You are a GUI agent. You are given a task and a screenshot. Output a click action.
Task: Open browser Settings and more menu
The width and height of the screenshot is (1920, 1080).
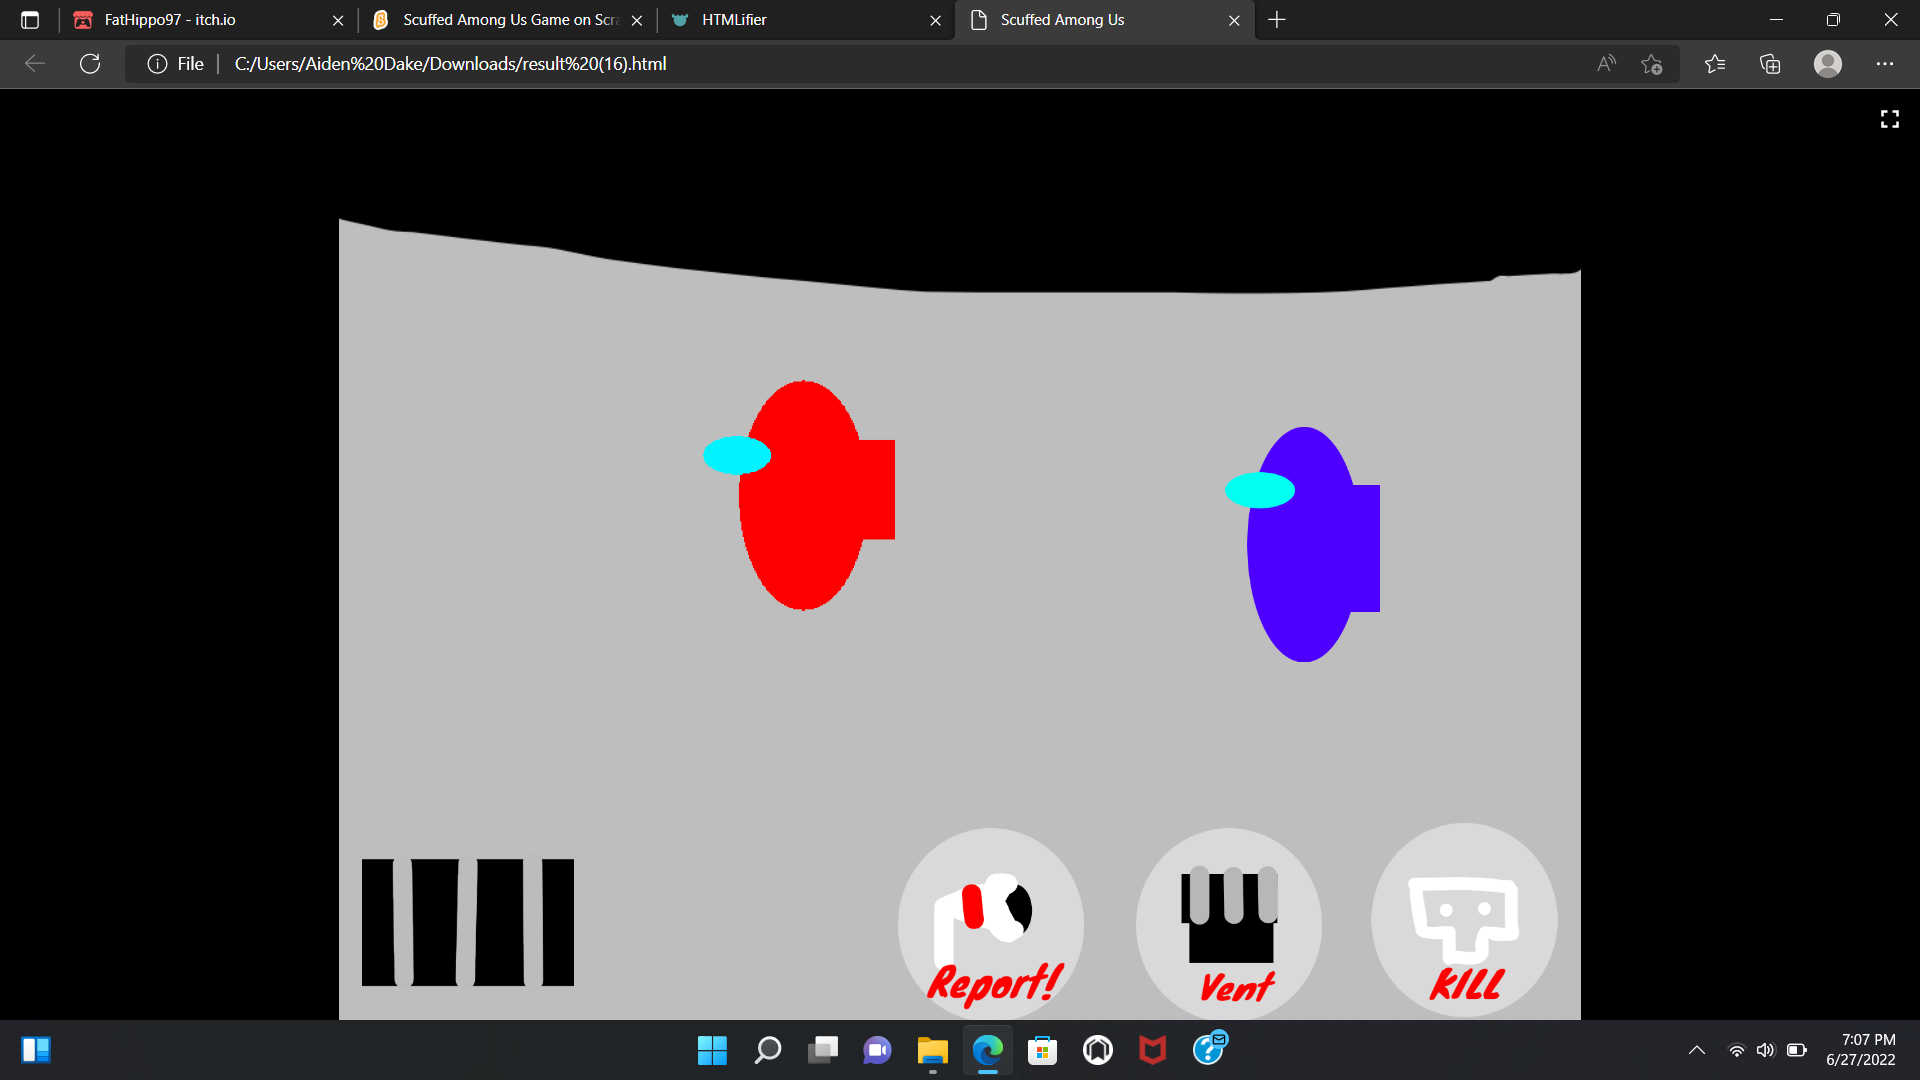point(1884,64)
